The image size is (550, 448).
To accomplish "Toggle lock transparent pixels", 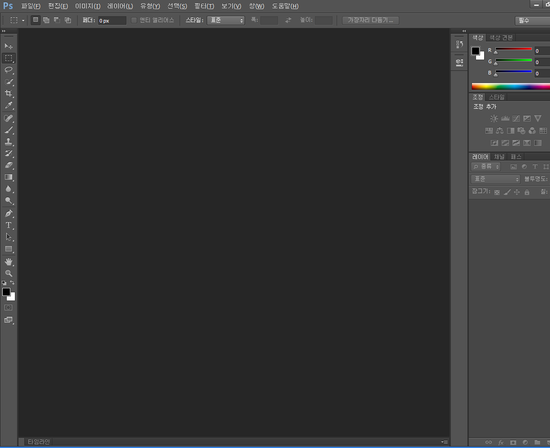I will [497, 192].
